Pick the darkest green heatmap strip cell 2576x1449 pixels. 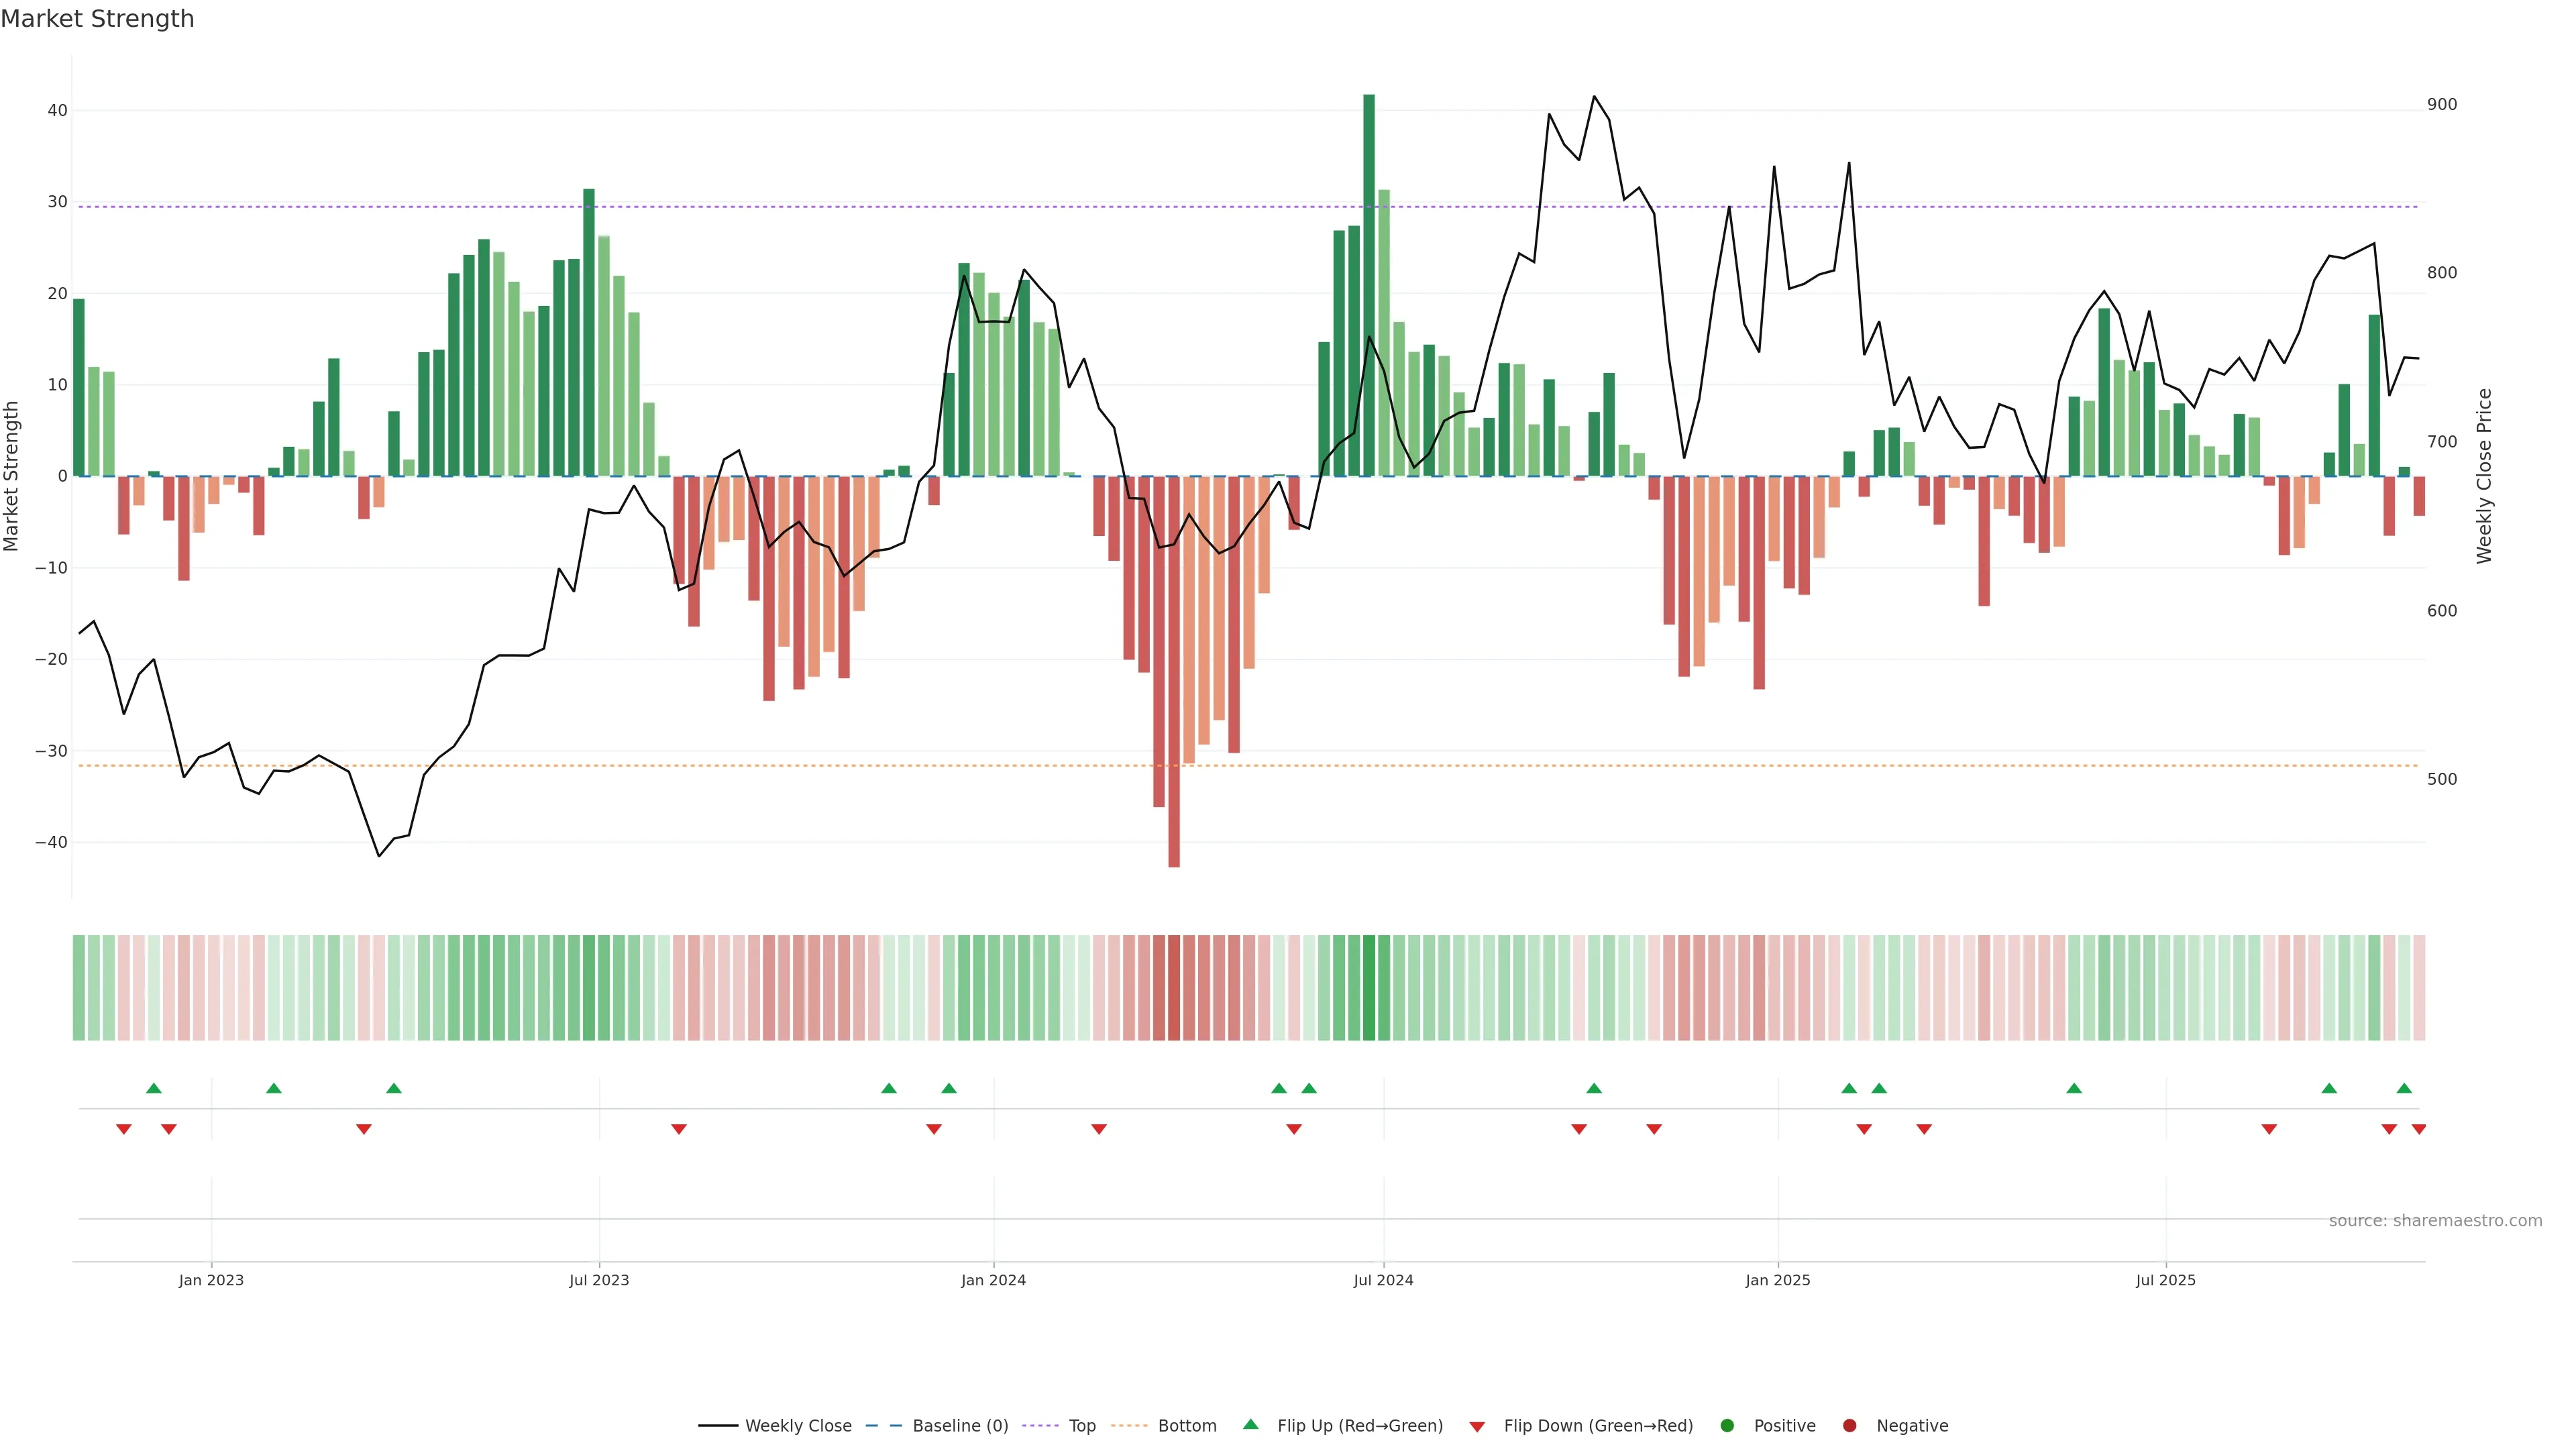click(x=1369, y=988)
